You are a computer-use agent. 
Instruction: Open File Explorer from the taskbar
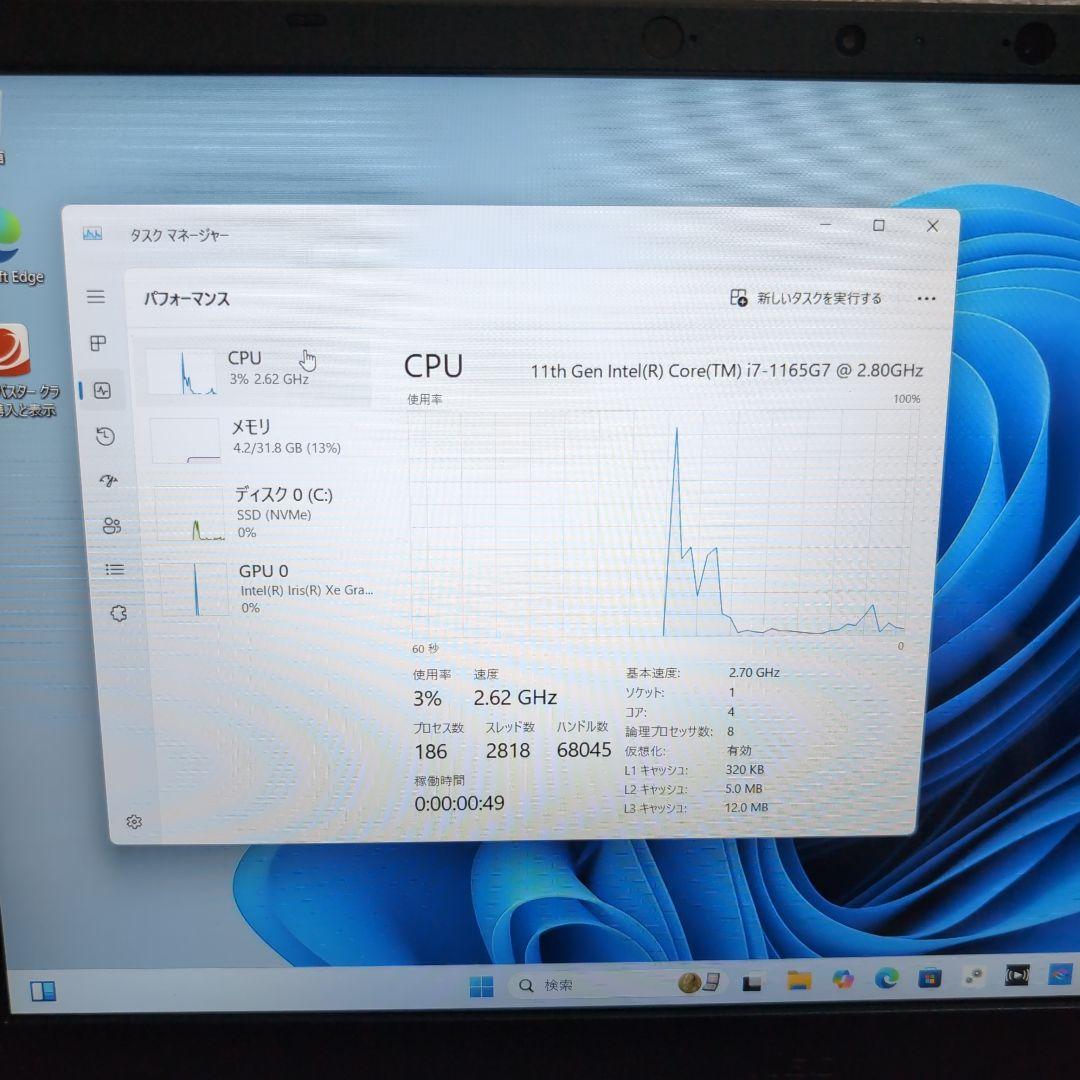point(799,981)
